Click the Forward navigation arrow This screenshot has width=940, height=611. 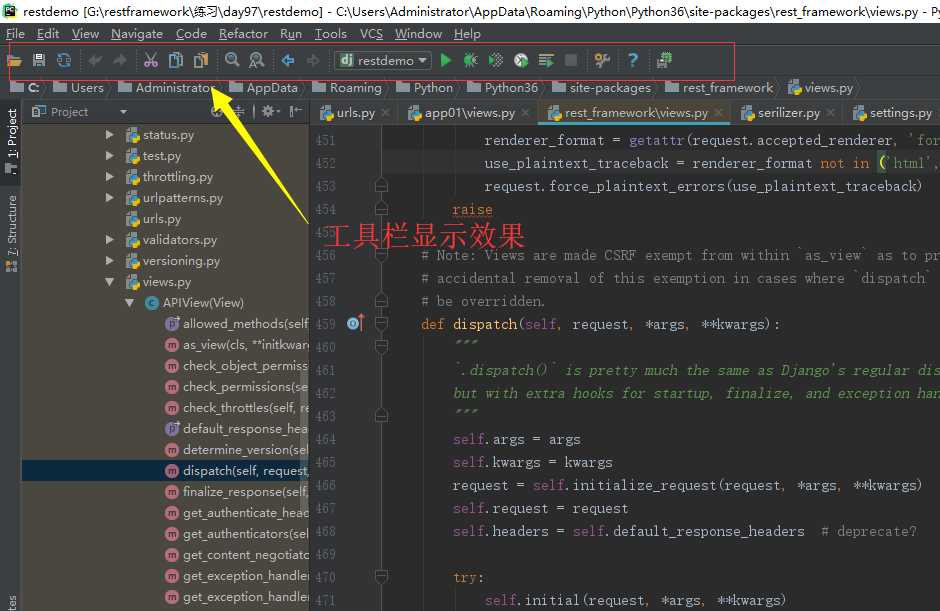313,60
